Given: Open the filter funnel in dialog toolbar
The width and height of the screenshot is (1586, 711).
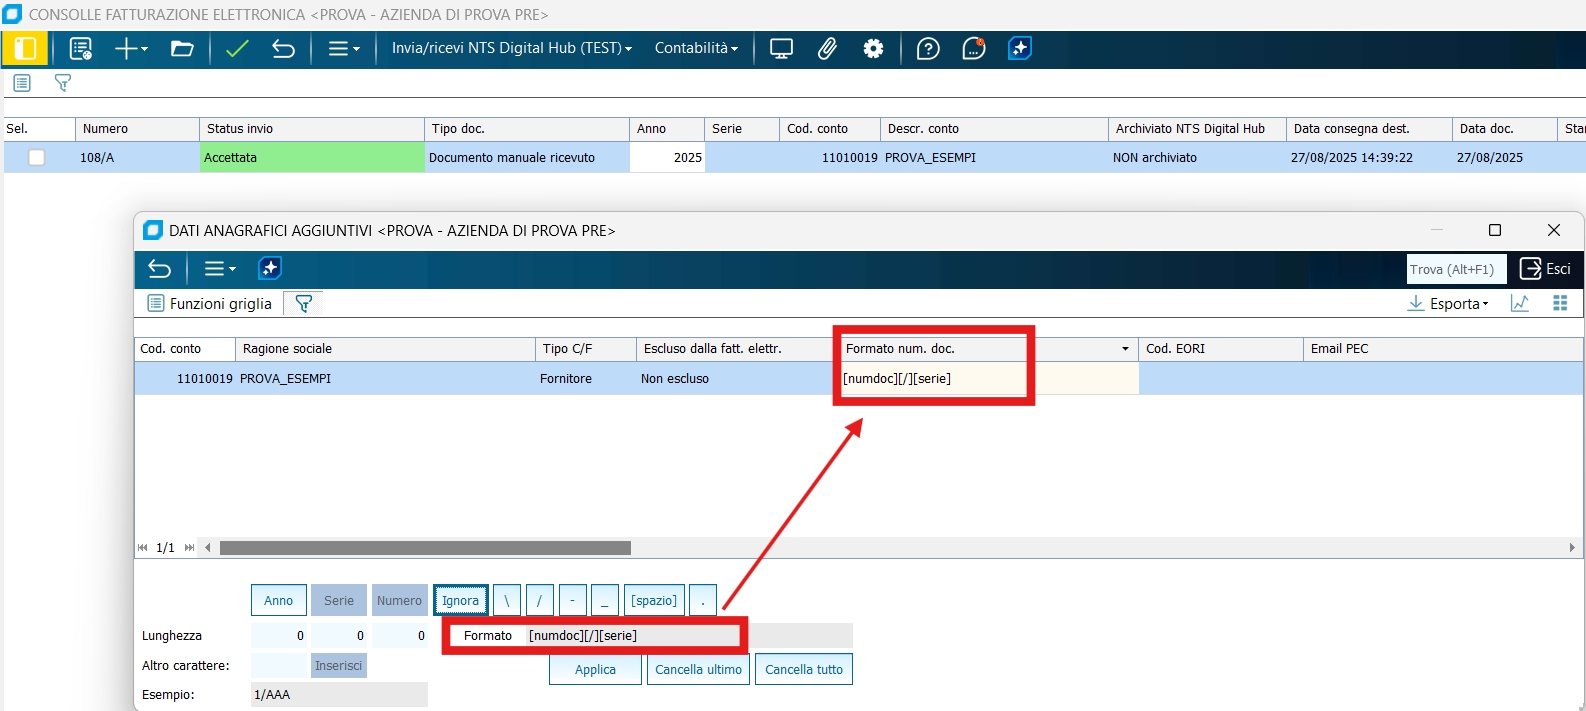Looking at the screenshot, I should [304, 303].
